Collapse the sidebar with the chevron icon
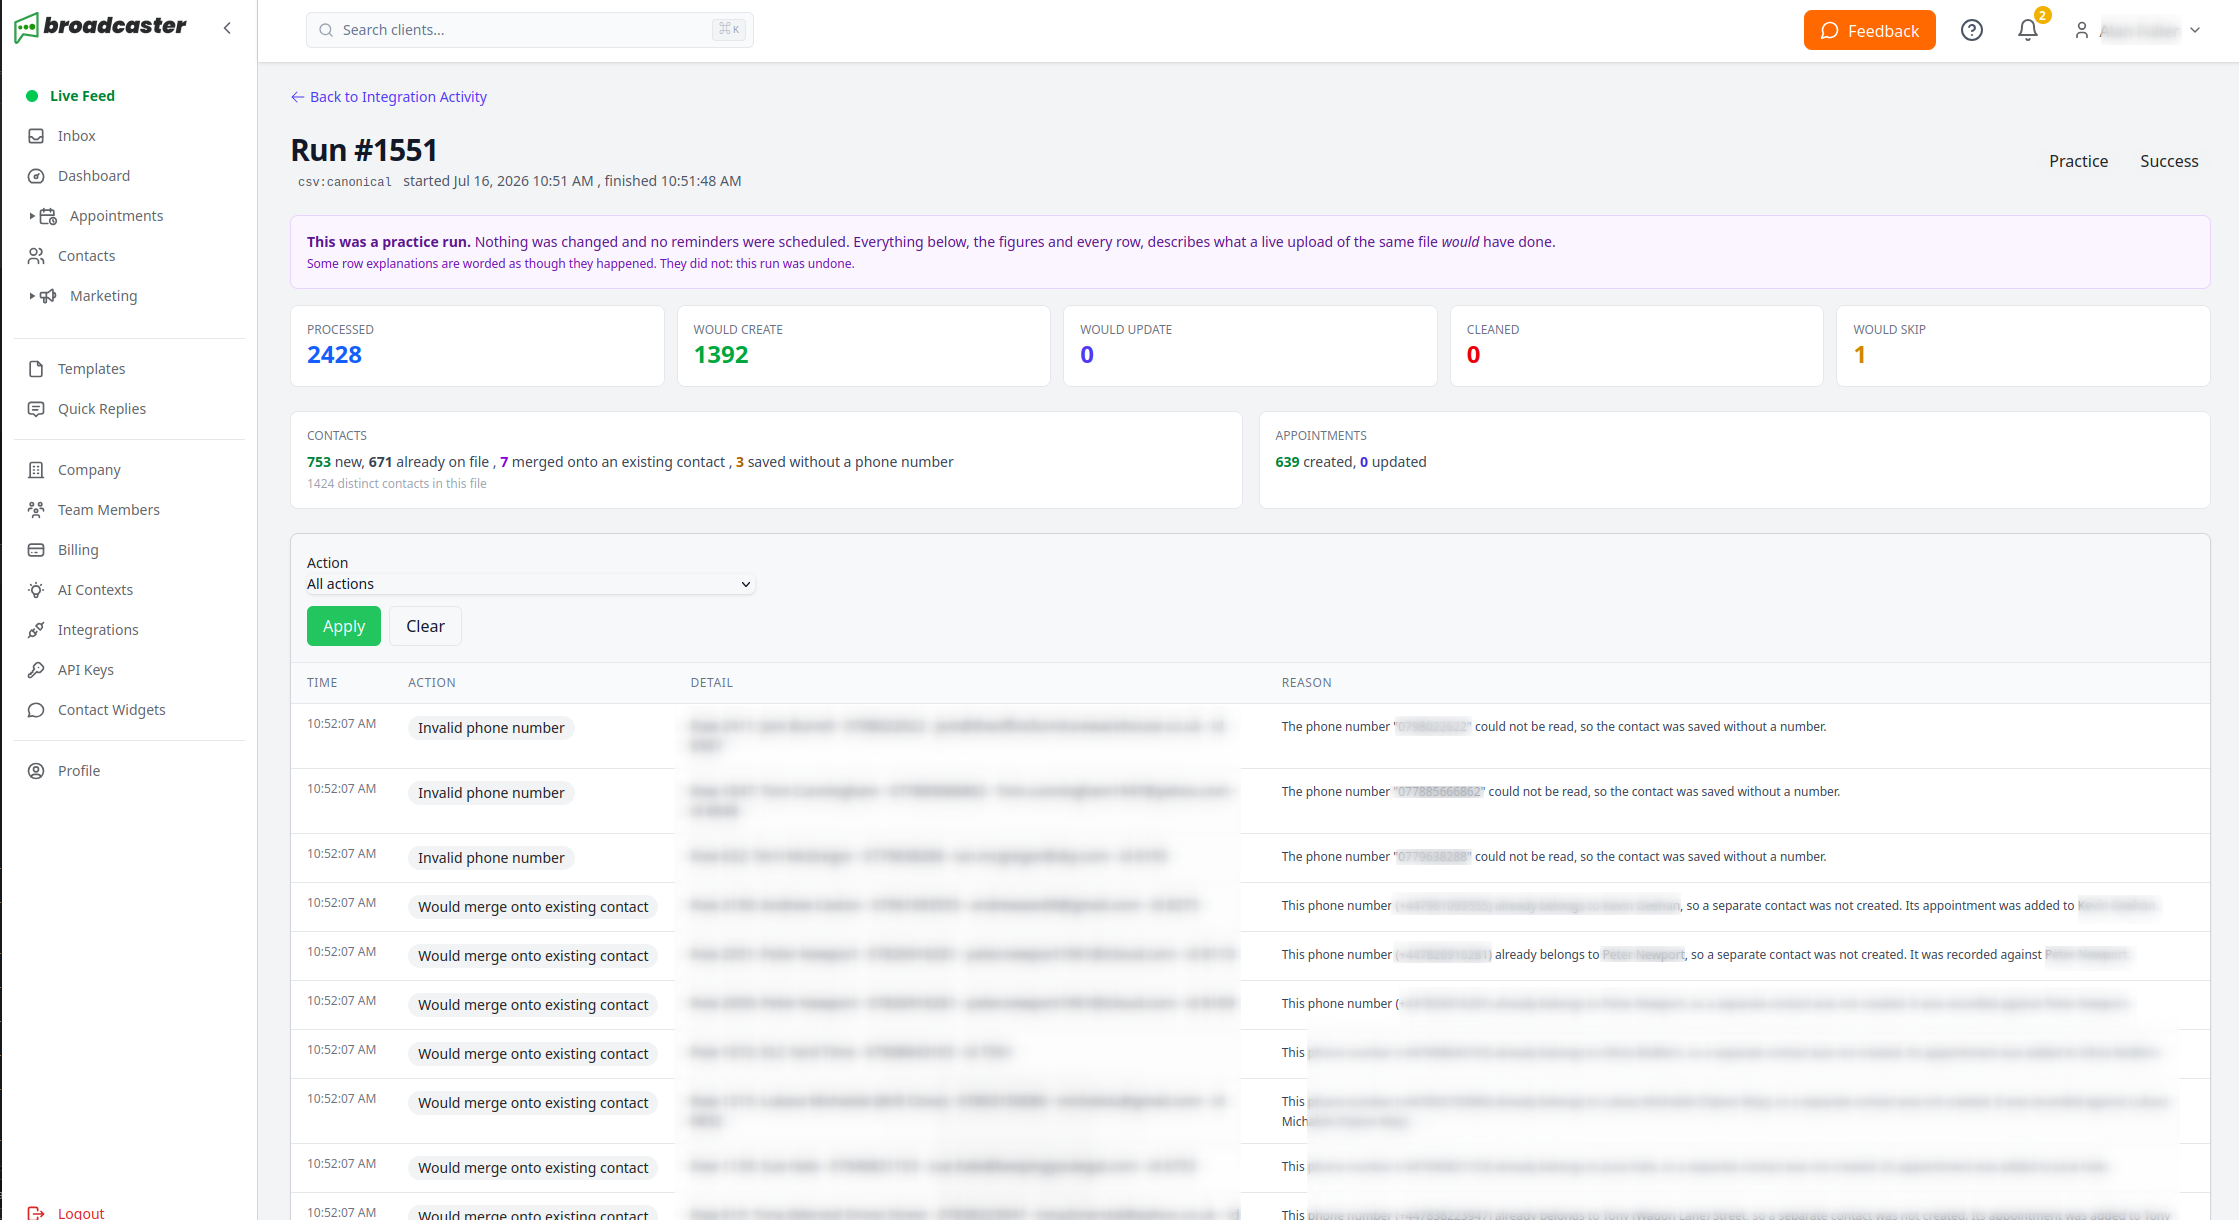 227,28
